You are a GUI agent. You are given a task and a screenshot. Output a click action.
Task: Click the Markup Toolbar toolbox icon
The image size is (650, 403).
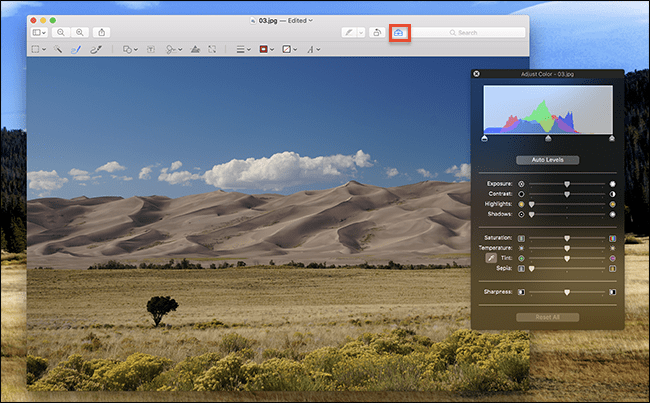(400, 33)
